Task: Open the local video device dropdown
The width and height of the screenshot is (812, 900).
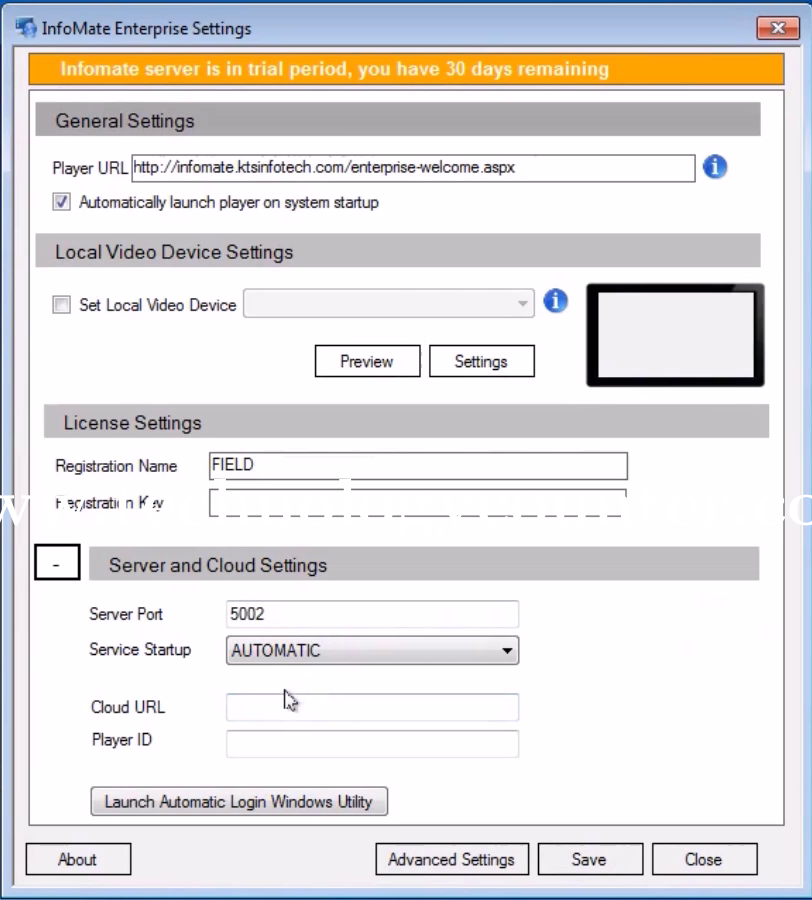Action: tap(388, 303)
